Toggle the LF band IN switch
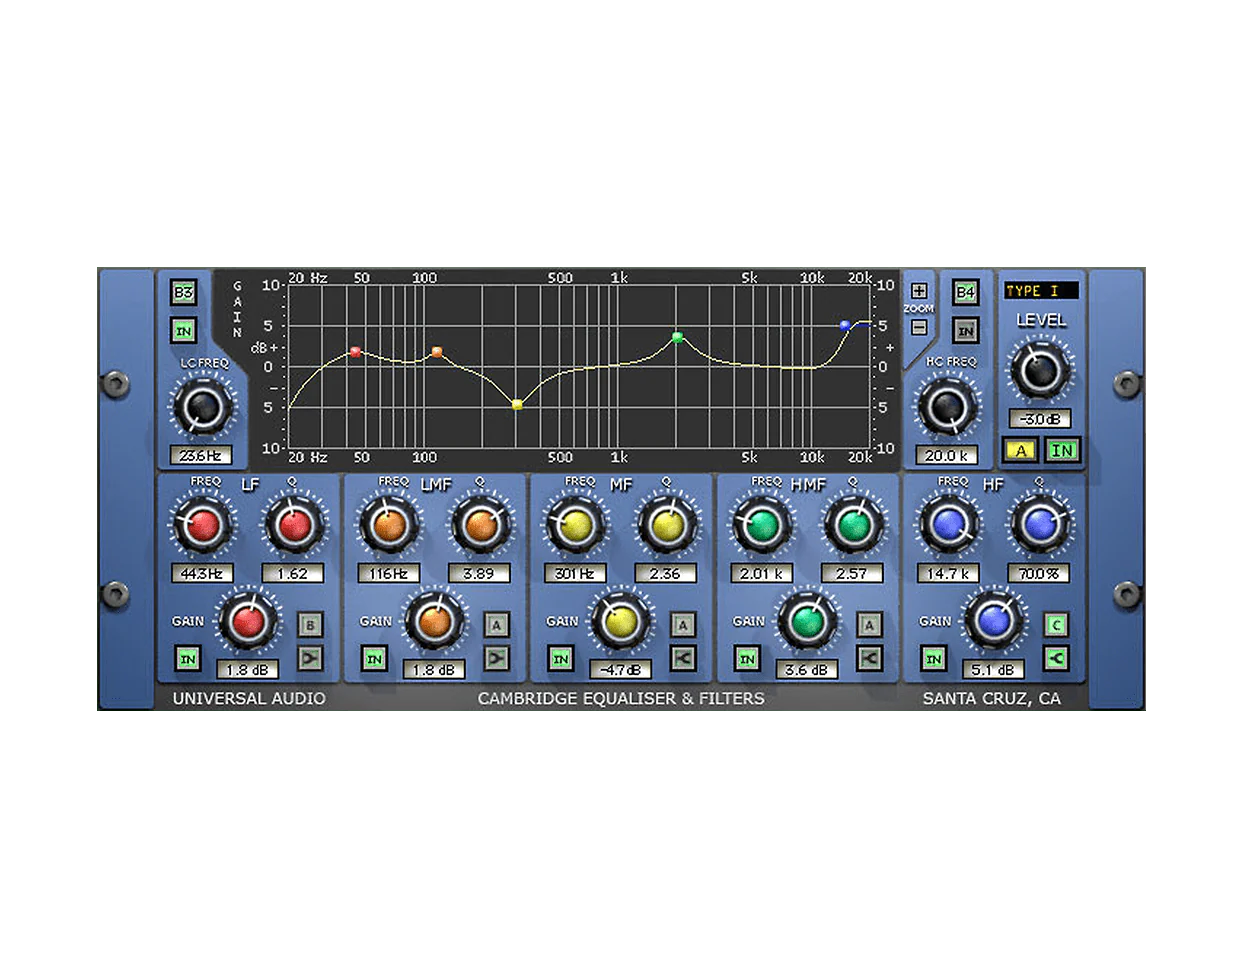 [x=187, y=658]
